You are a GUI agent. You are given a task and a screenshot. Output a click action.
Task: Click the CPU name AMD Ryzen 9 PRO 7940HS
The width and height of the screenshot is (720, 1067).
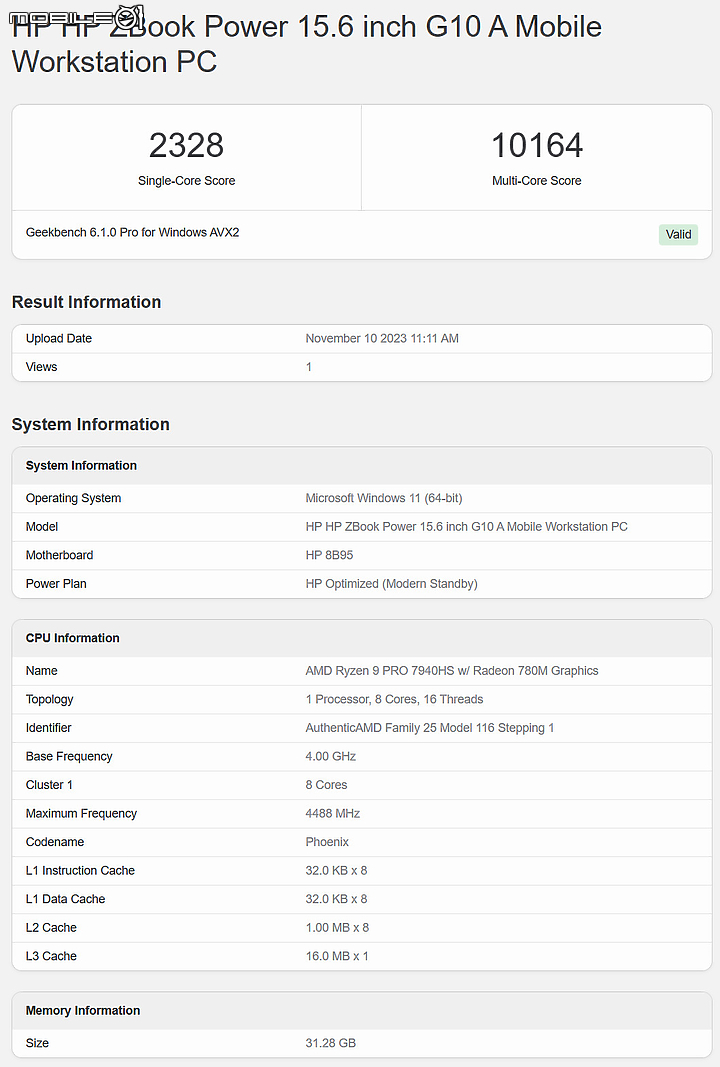pos(451,671)
